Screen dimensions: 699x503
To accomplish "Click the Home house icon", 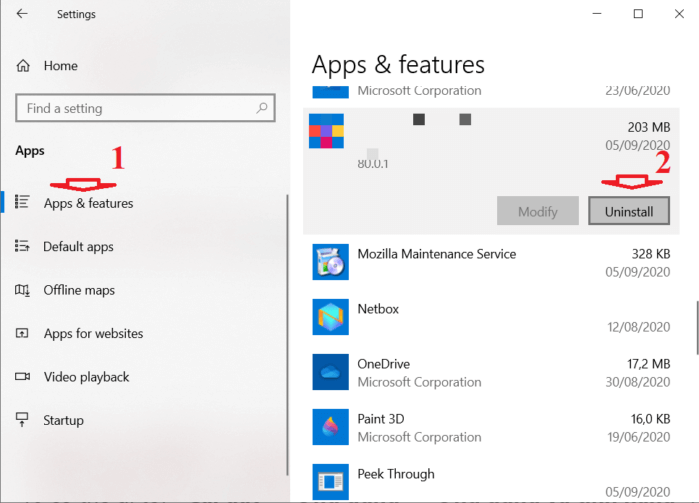I will pyautogui.click(x=23, y=66).
